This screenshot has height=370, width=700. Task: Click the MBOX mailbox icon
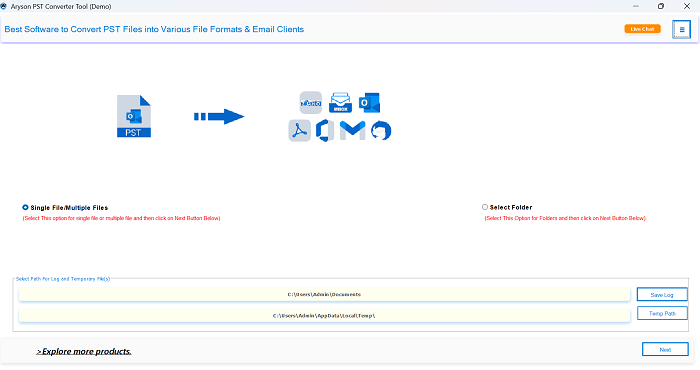click(340, 103)
